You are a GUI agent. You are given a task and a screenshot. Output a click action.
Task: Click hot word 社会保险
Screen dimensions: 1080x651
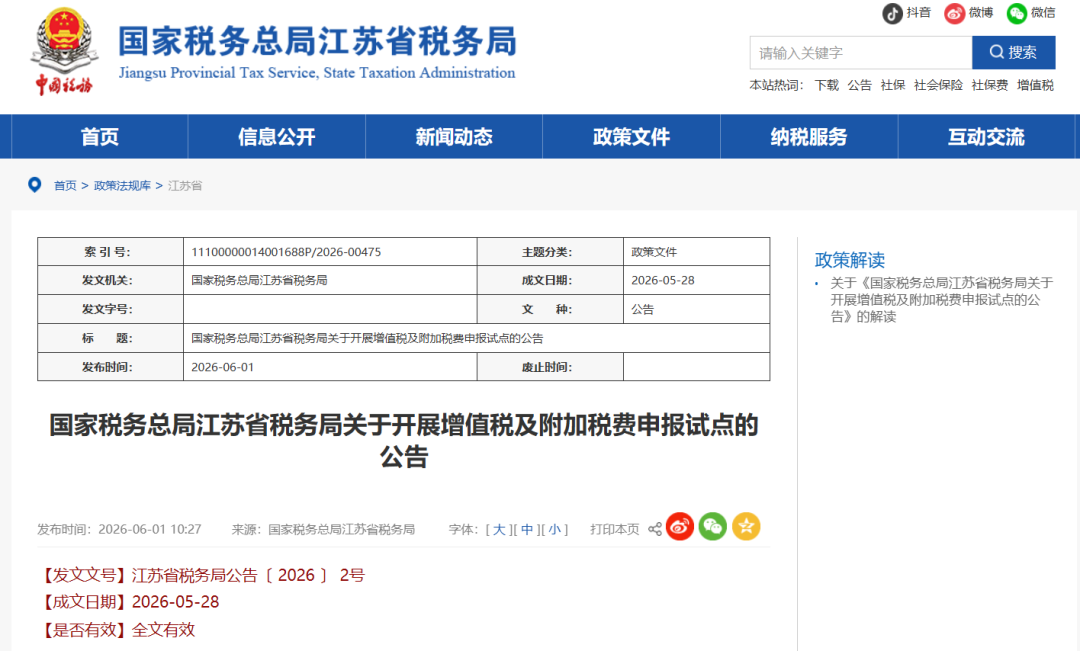(938, 85)
